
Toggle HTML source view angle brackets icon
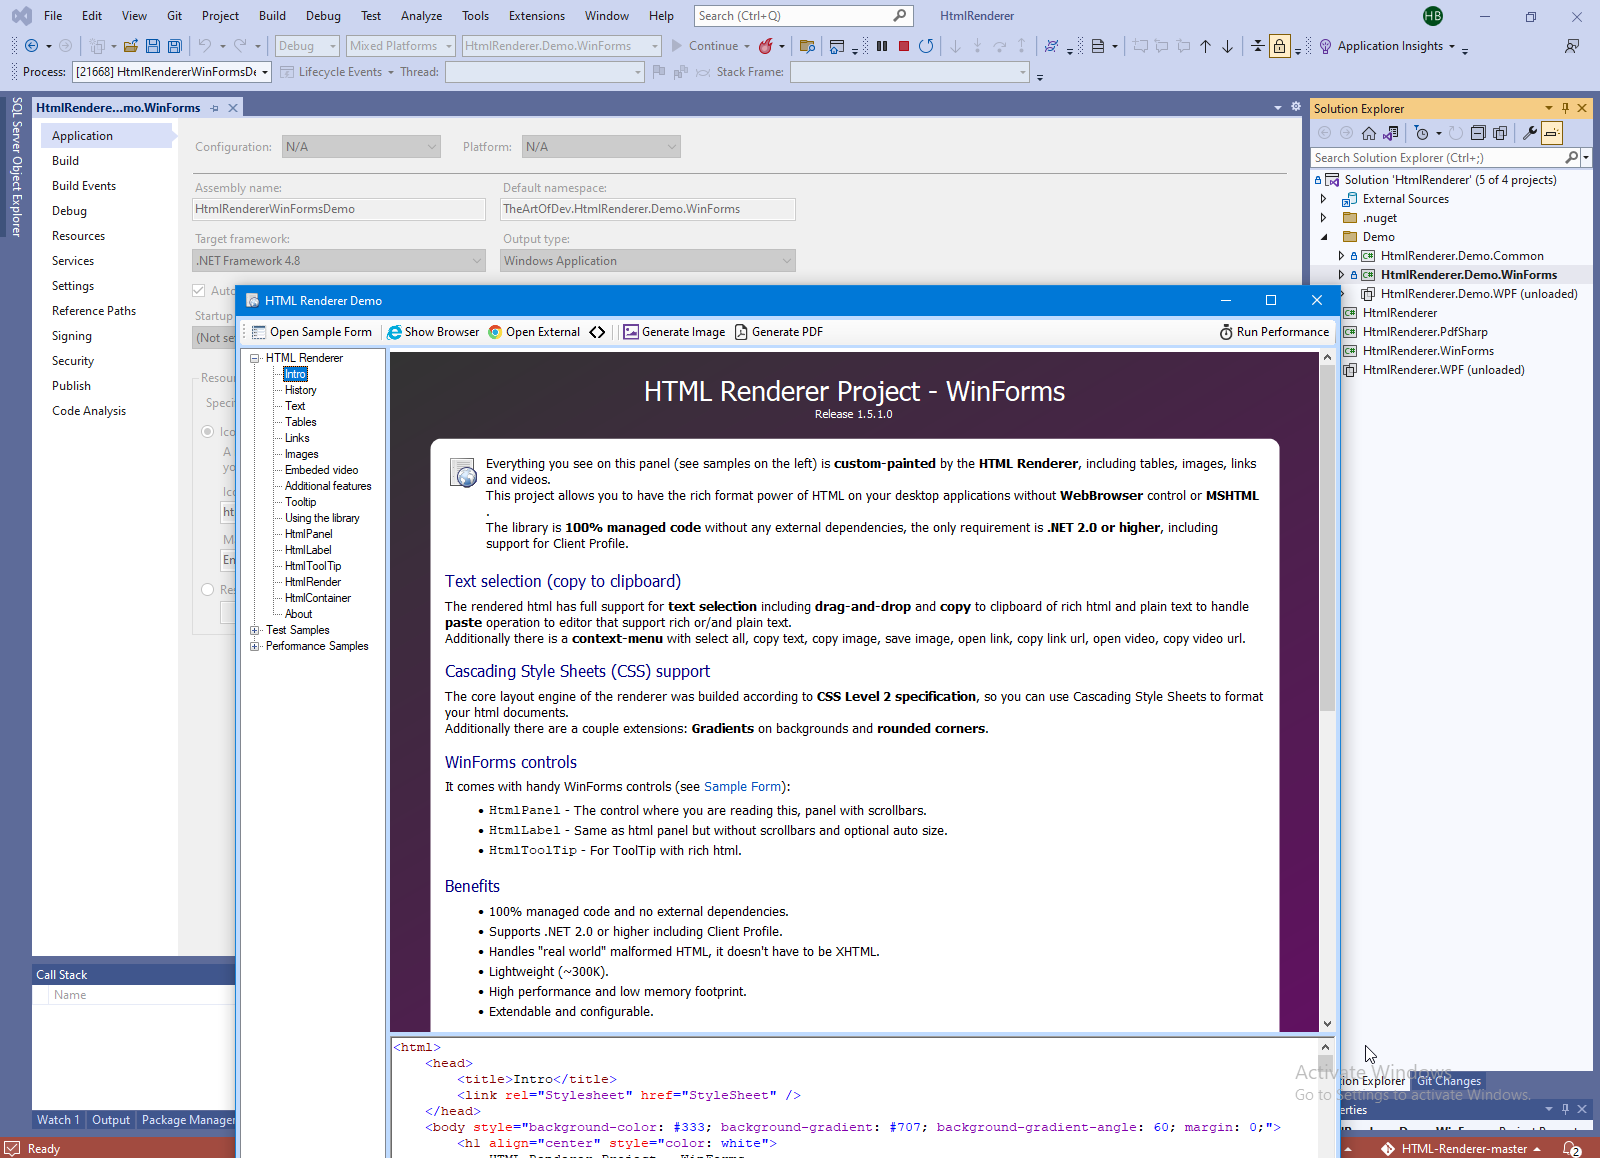pyautogui.click(x=597, y=332)
